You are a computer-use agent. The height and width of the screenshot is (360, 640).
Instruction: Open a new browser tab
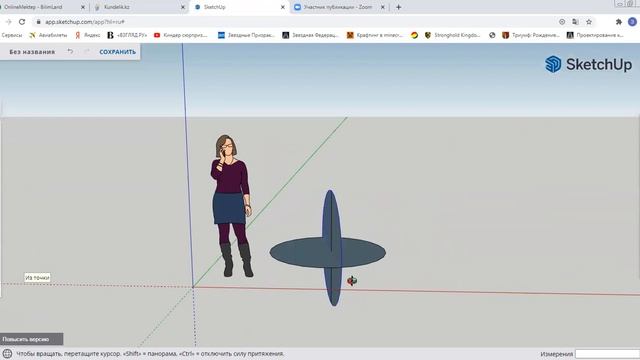coord(398,7)
